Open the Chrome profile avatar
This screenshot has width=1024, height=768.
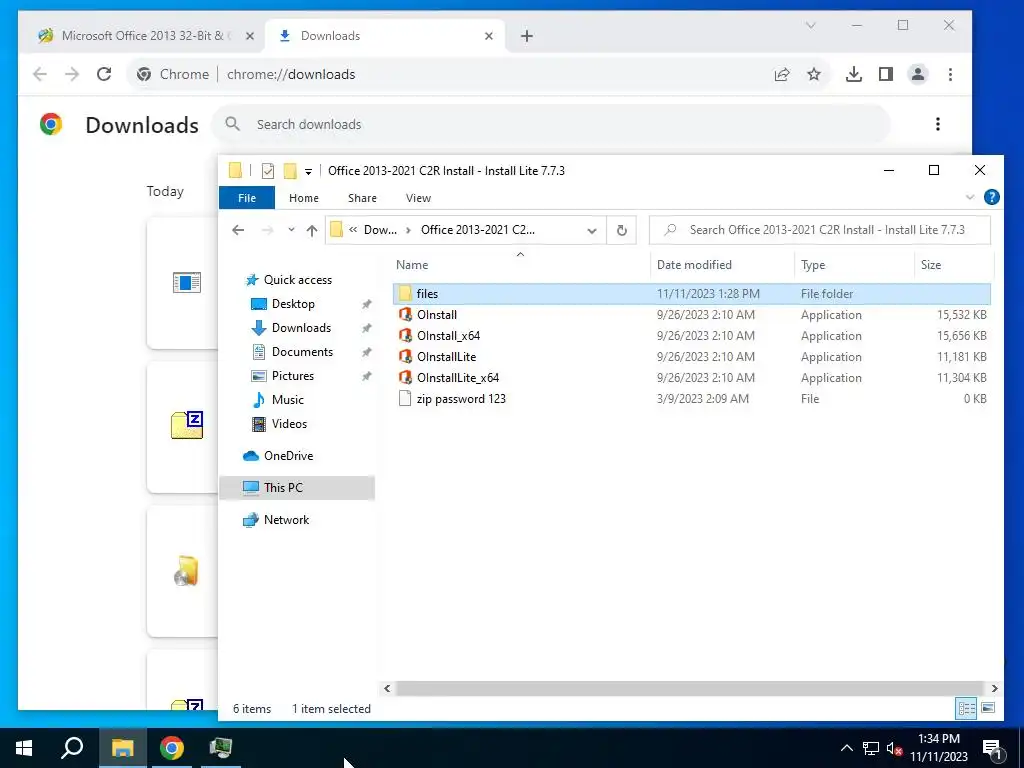(x=918, y=74)
